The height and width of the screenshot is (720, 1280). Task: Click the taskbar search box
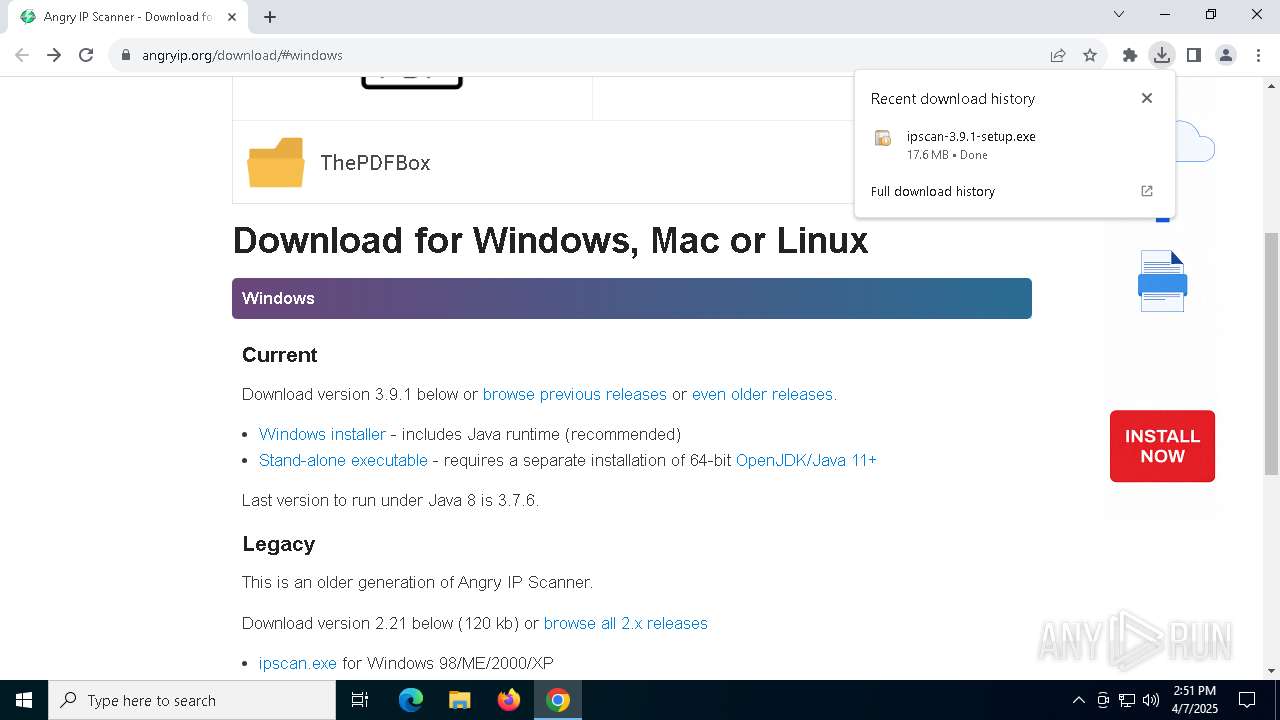[192, 700]
